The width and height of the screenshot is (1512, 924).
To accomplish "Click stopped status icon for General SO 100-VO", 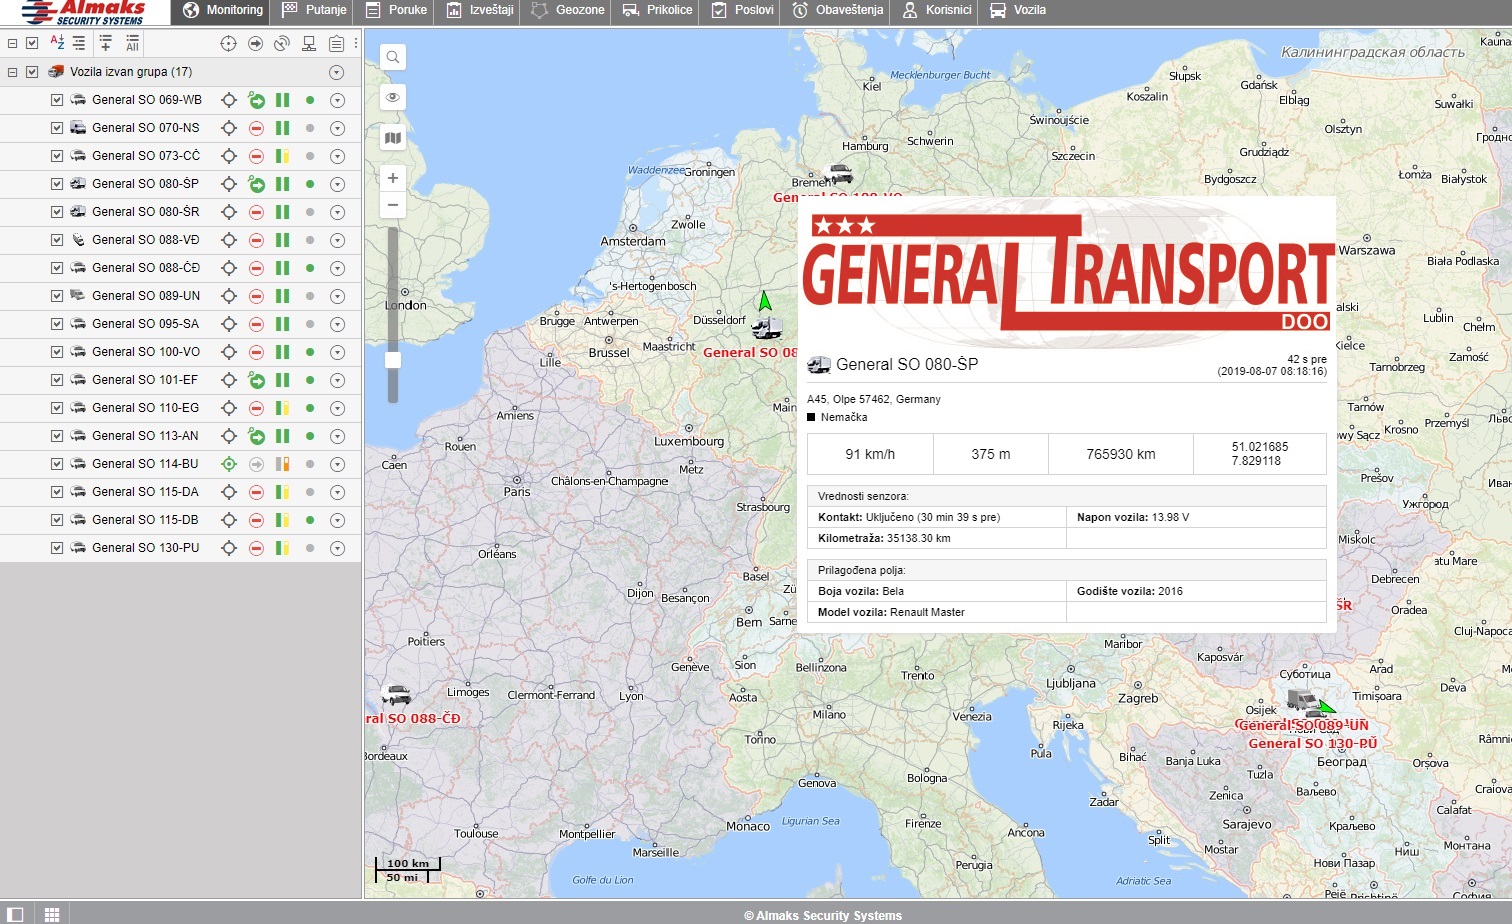I will [x=256, y=352].
